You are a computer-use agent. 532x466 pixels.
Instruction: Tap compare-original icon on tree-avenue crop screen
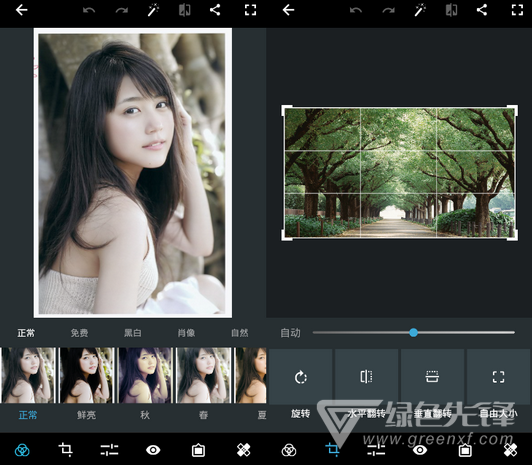[x=451, y=10]
